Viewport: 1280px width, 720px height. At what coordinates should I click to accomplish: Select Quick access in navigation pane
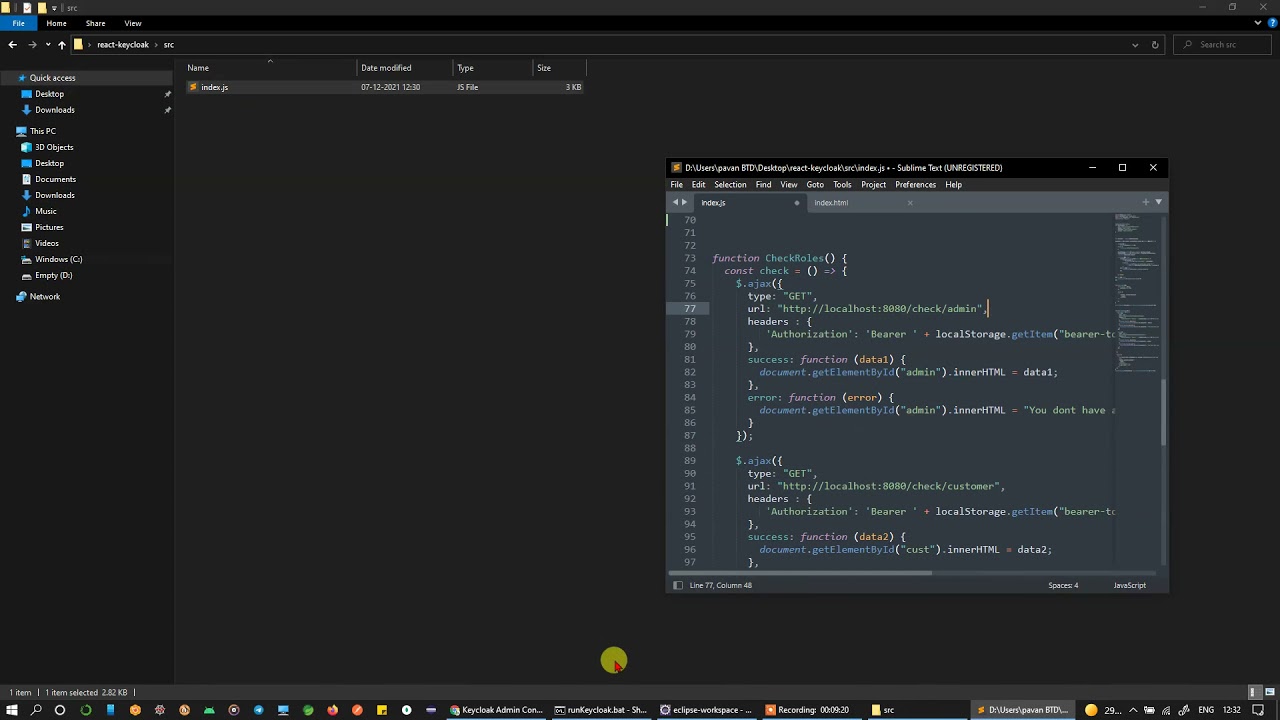[x=52, y=78]
